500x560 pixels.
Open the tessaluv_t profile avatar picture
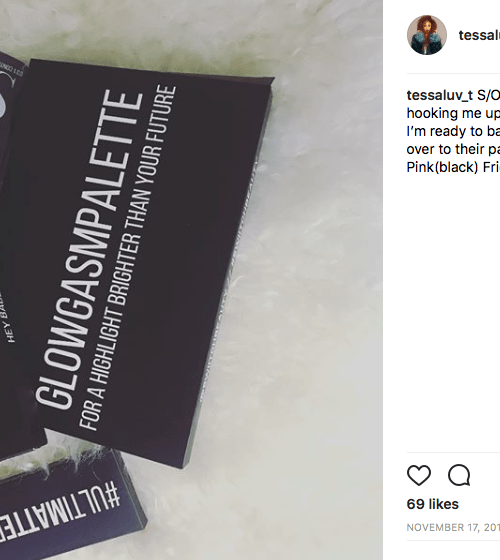click(x=427, y=35)
